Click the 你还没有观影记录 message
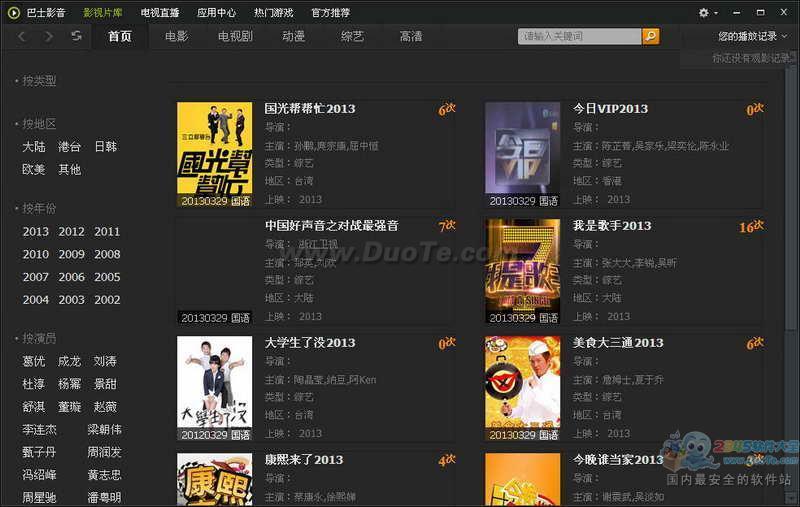This screenshot has height=507, width=800. tap(751, 58)
